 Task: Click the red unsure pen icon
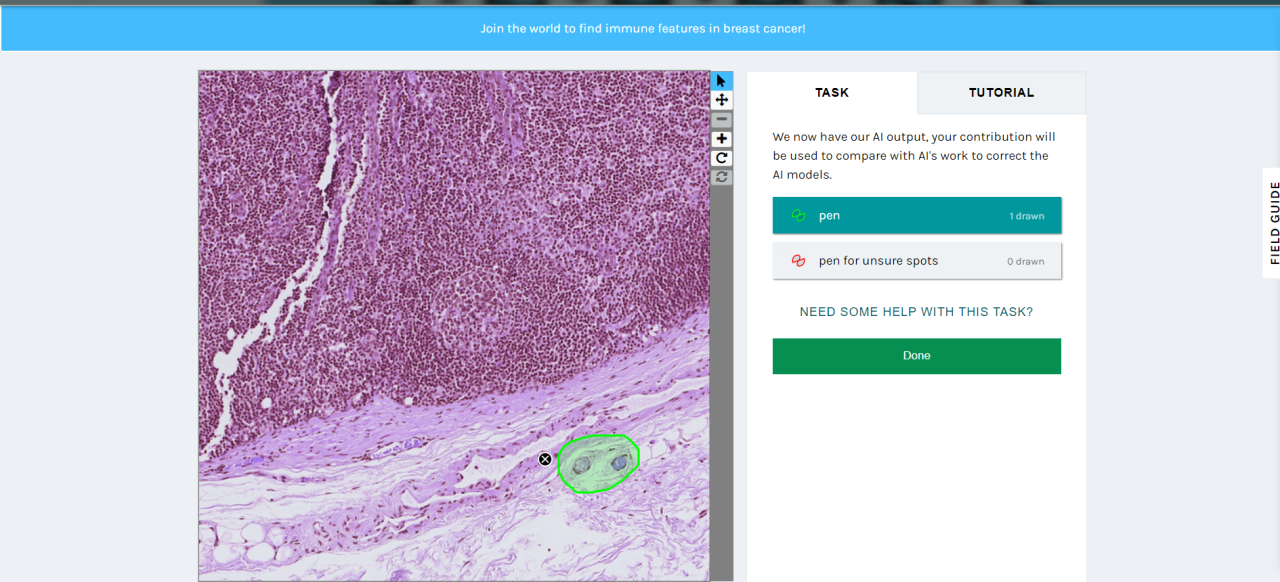798,260
